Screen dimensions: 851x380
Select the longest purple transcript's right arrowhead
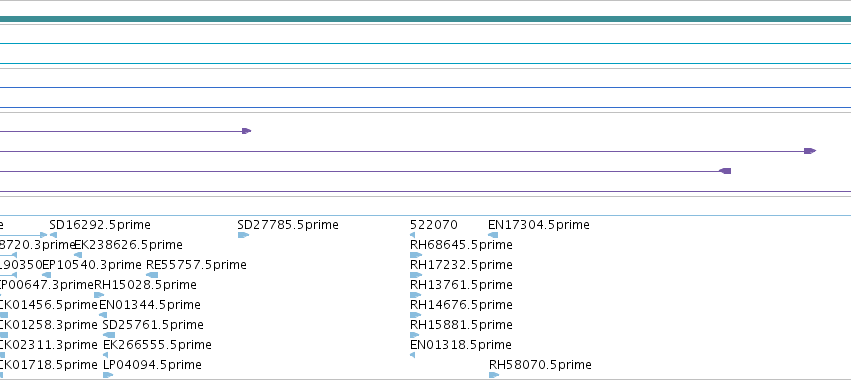810,151
